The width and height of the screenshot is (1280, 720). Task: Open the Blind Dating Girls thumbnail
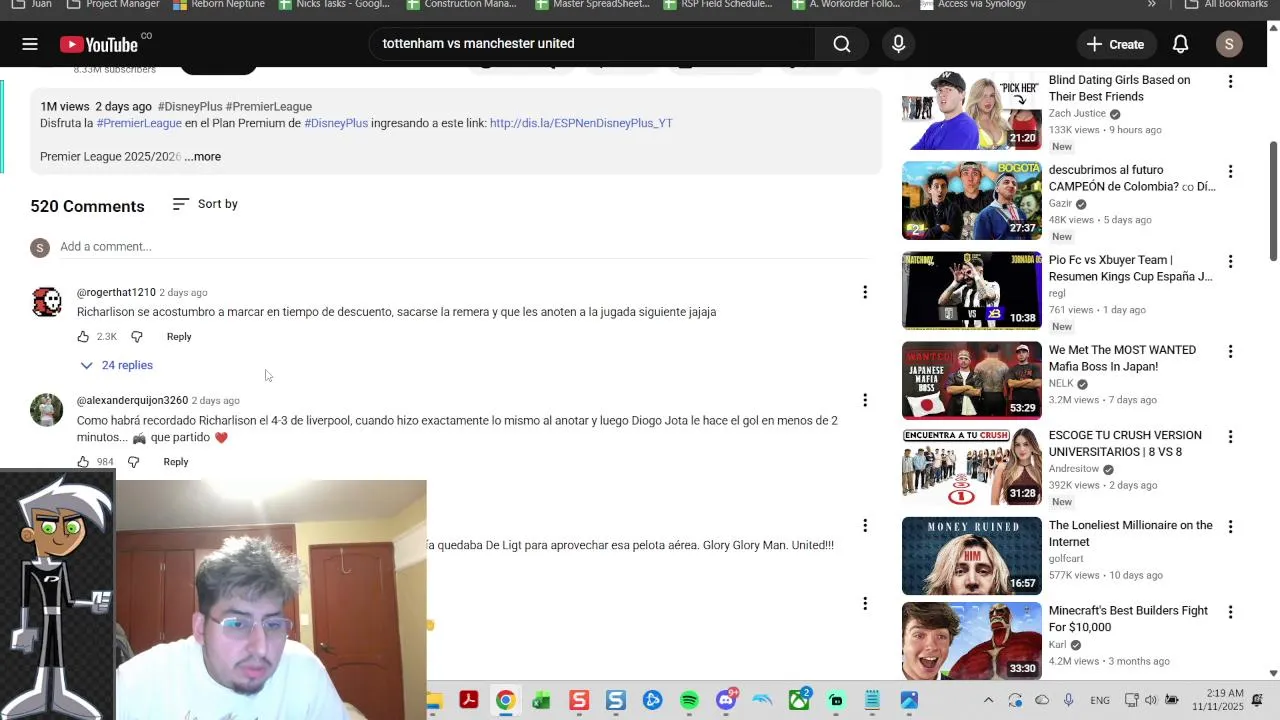point(971,111)
